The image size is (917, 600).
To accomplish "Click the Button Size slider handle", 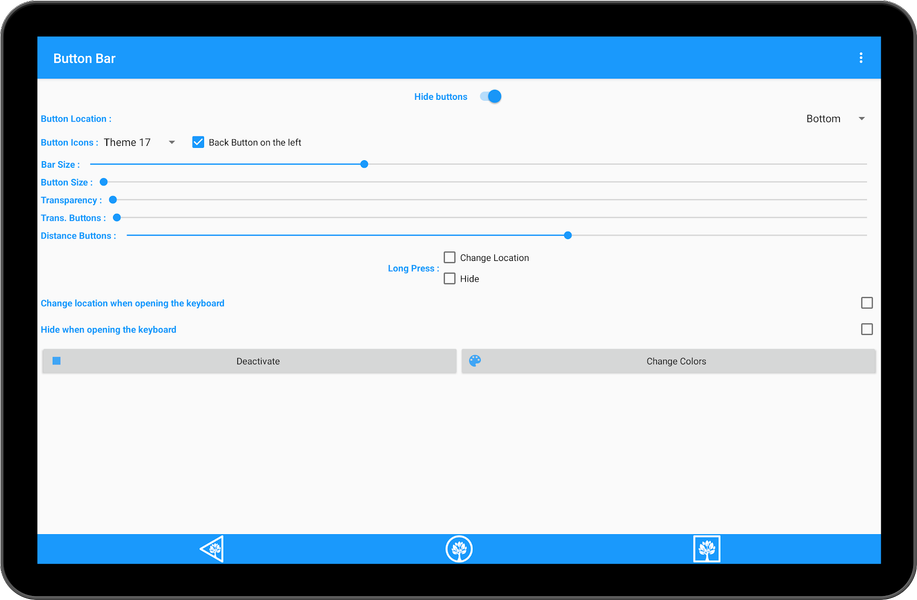I will (x=104, y=182).
